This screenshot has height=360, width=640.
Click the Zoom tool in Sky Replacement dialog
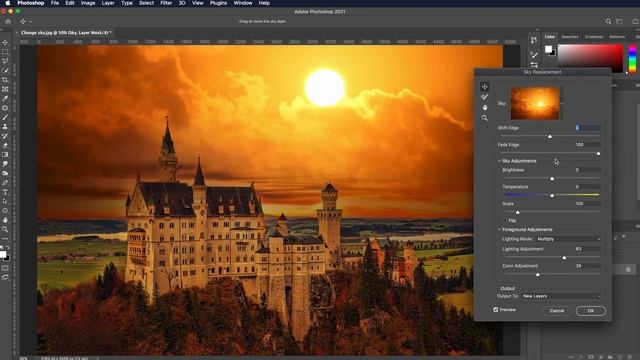point(484,118)
